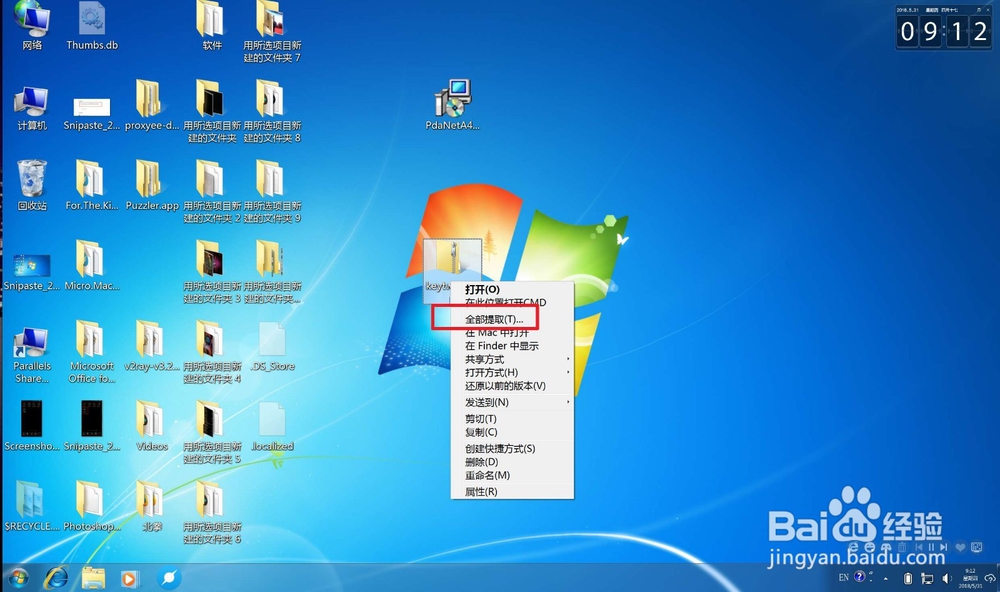Screen dimensions: 1000x592
Task: Click the EN language indicator
Action: tap(844, 578)
